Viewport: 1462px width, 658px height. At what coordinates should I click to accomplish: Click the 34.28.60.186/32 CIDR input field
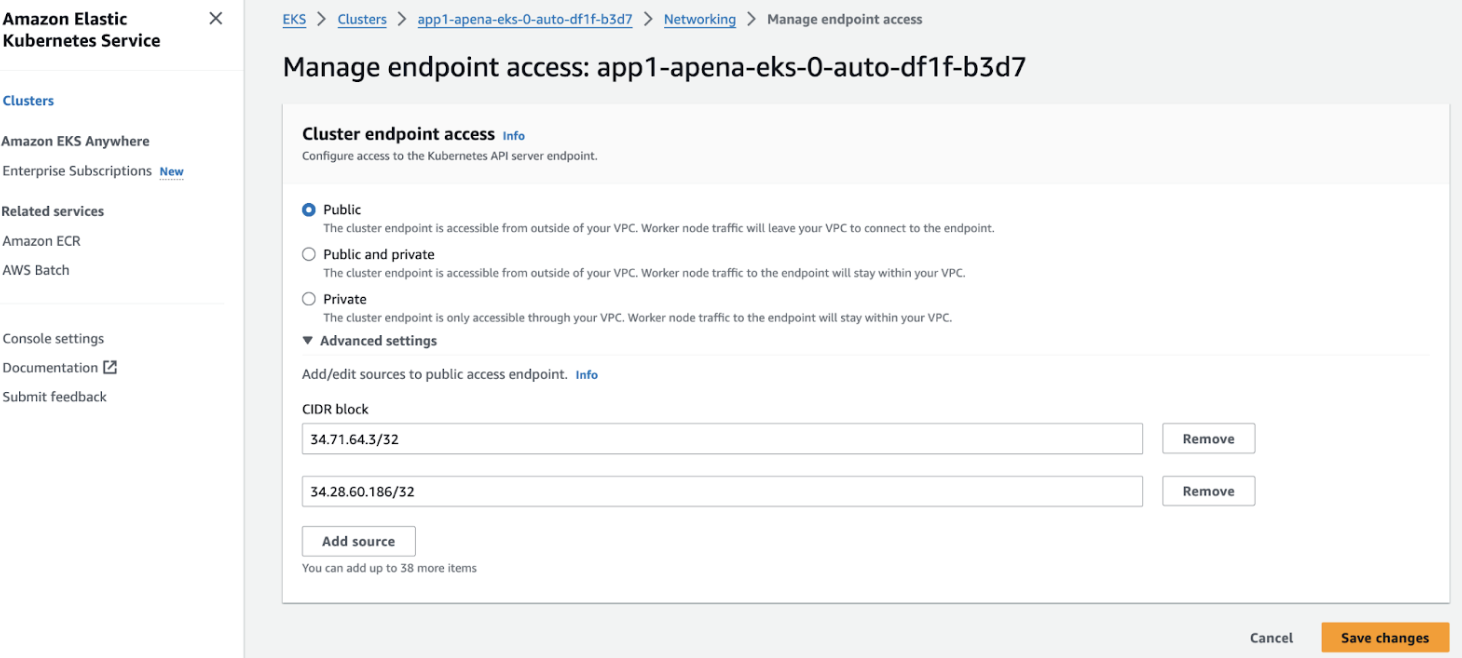(x=722, y=491)
